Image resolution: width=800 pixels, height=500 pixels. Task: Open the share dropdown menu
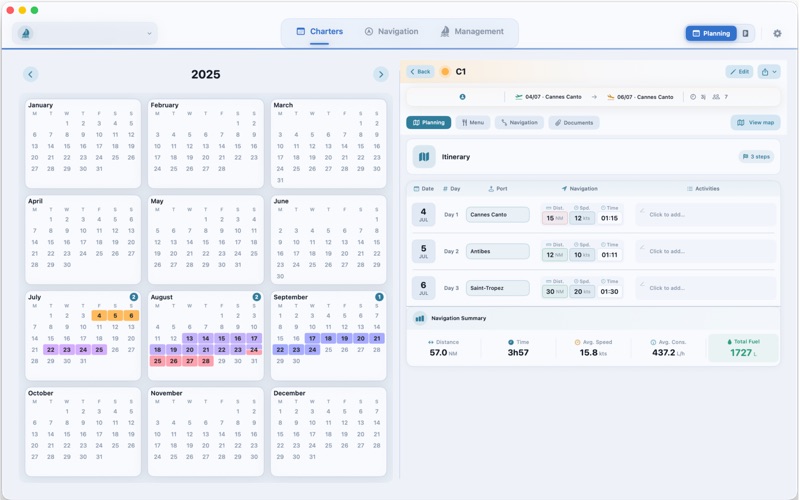769,72
